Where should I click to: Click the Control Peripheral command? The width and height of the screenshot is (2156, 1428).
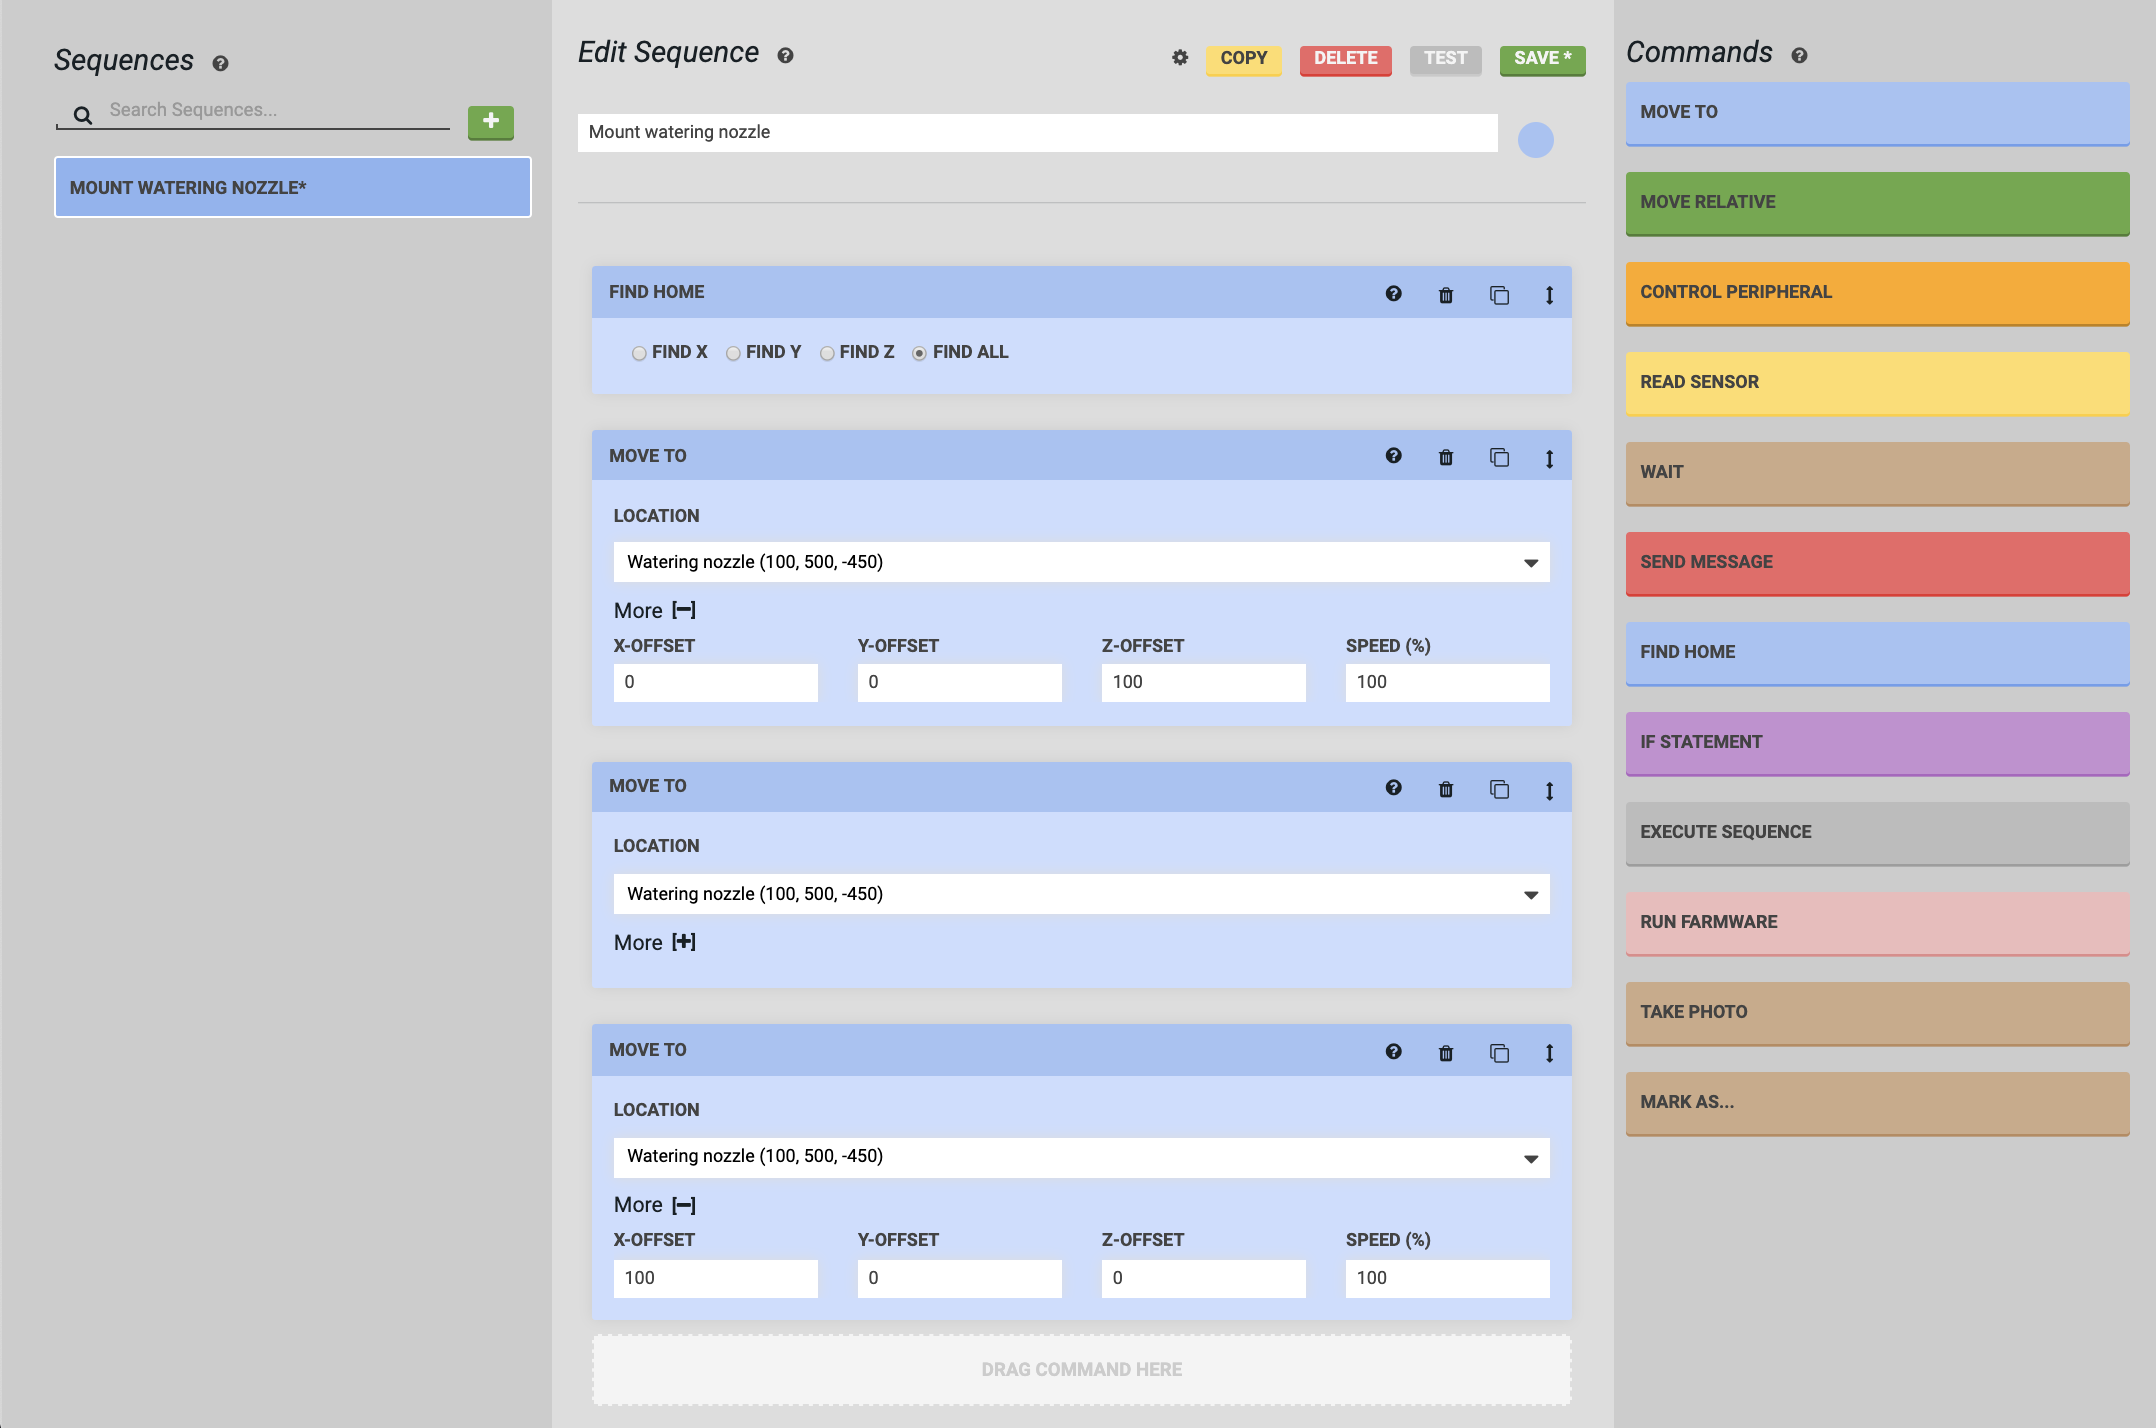[1876, 292]
